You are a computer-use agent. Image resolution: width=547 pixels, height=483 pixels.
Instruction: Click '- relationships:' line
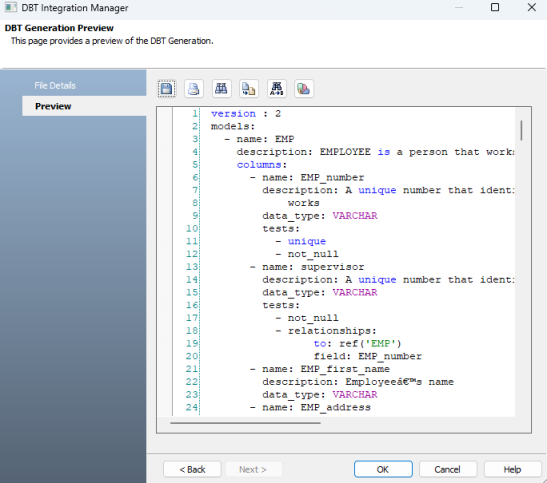(326, 331)
